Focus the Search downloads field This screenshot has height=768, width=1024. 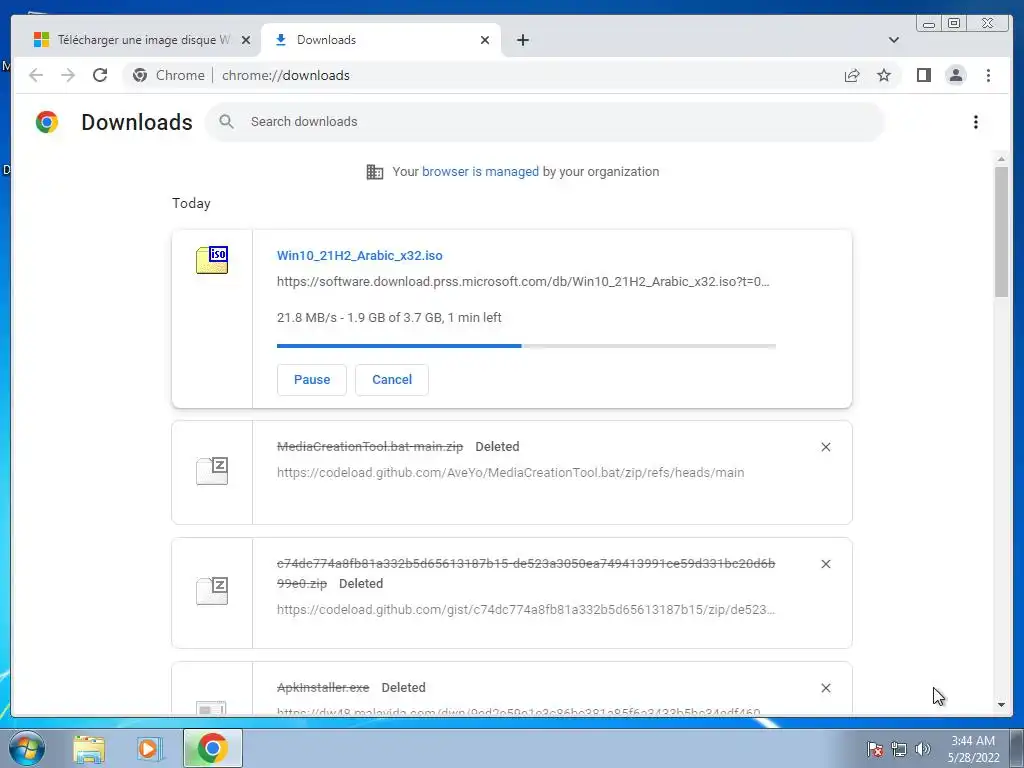pyautogui.click(x=545, y=121)
